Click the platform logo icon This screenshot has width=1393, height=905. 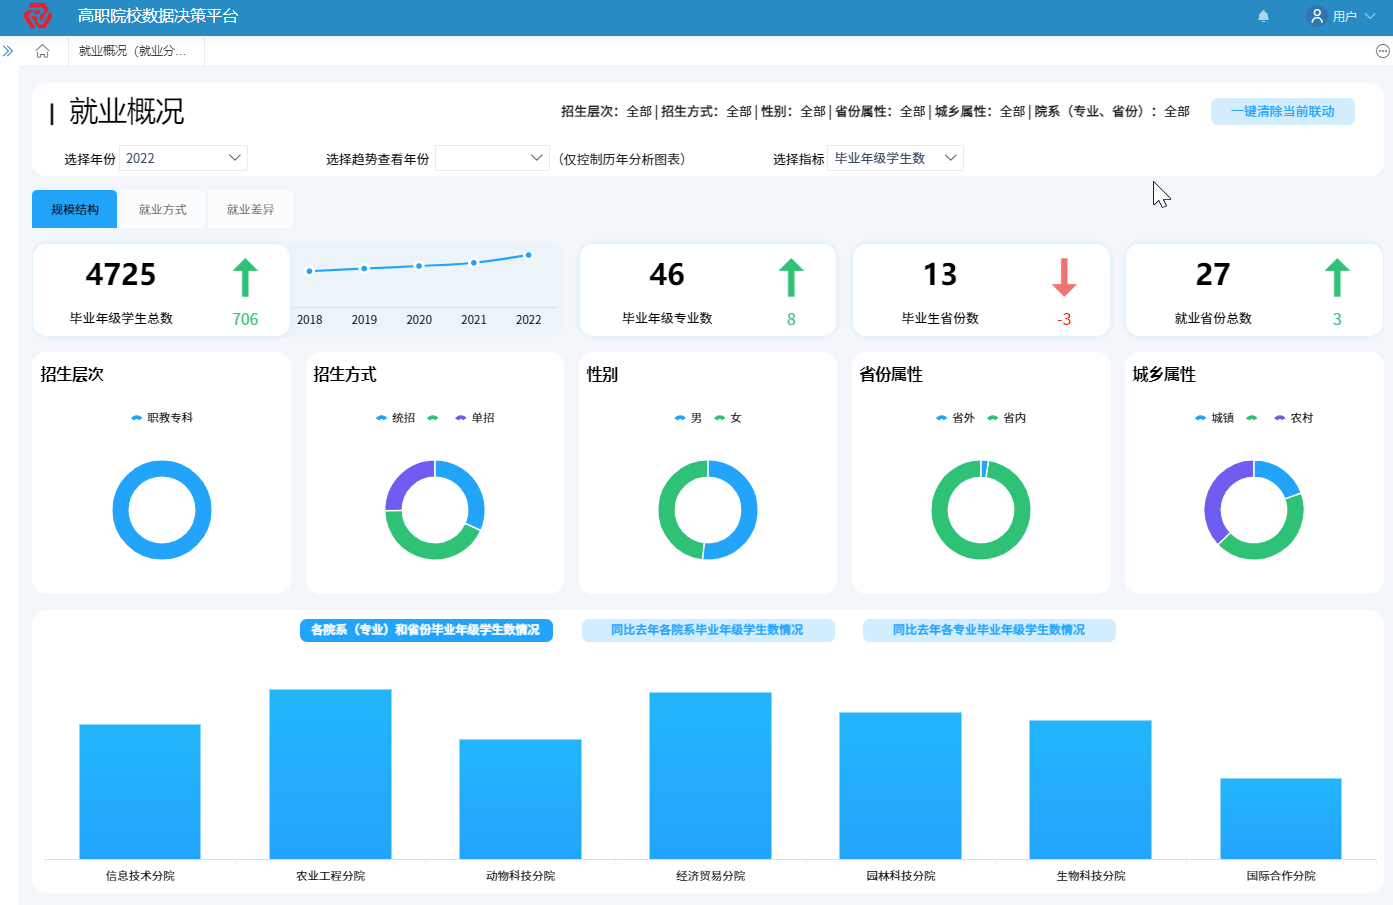point(37,16)
